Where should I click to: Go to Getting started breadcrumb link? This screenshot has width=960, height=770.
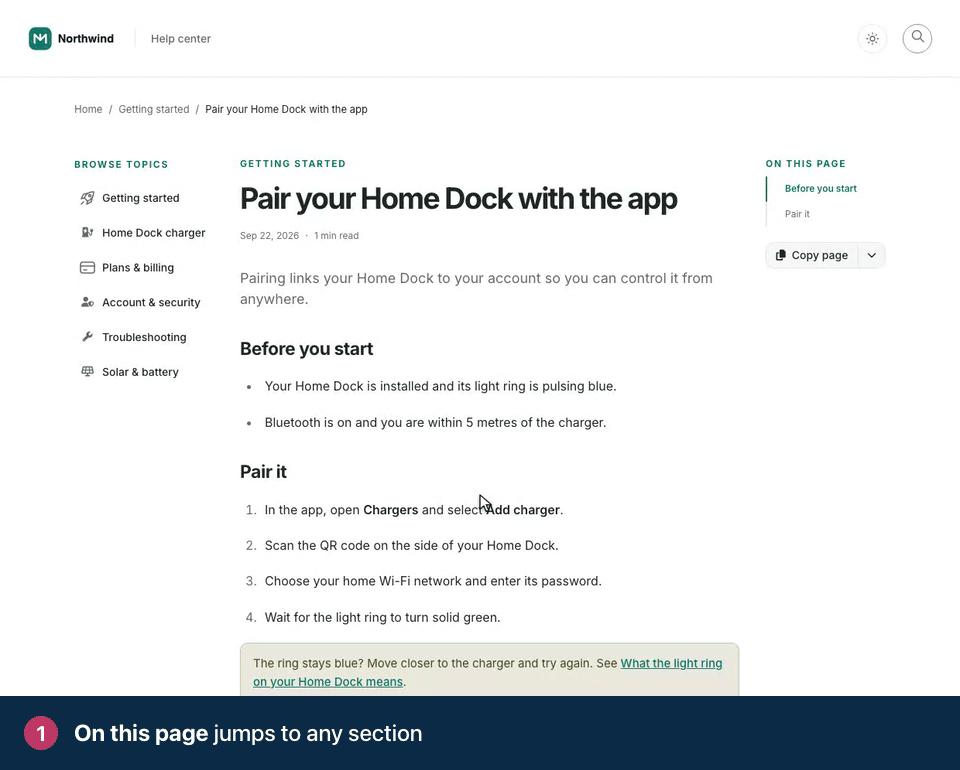pos(154,109)
